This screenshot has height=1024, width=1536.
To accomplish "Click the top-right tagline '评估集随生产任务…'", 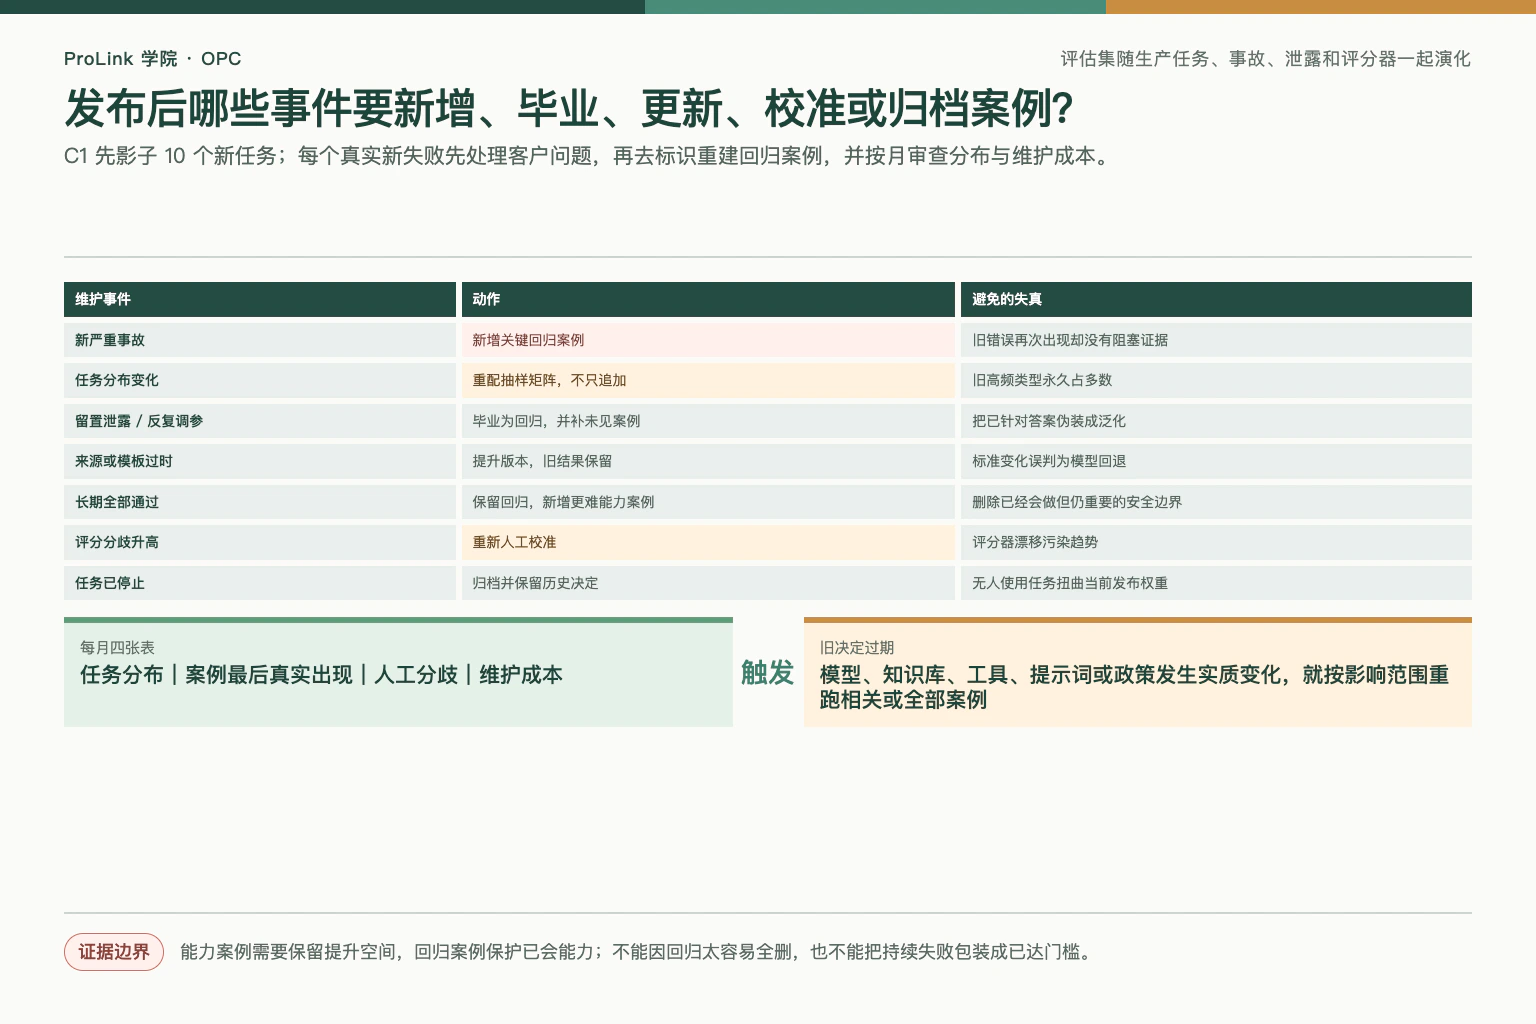I will point(1266,59).
